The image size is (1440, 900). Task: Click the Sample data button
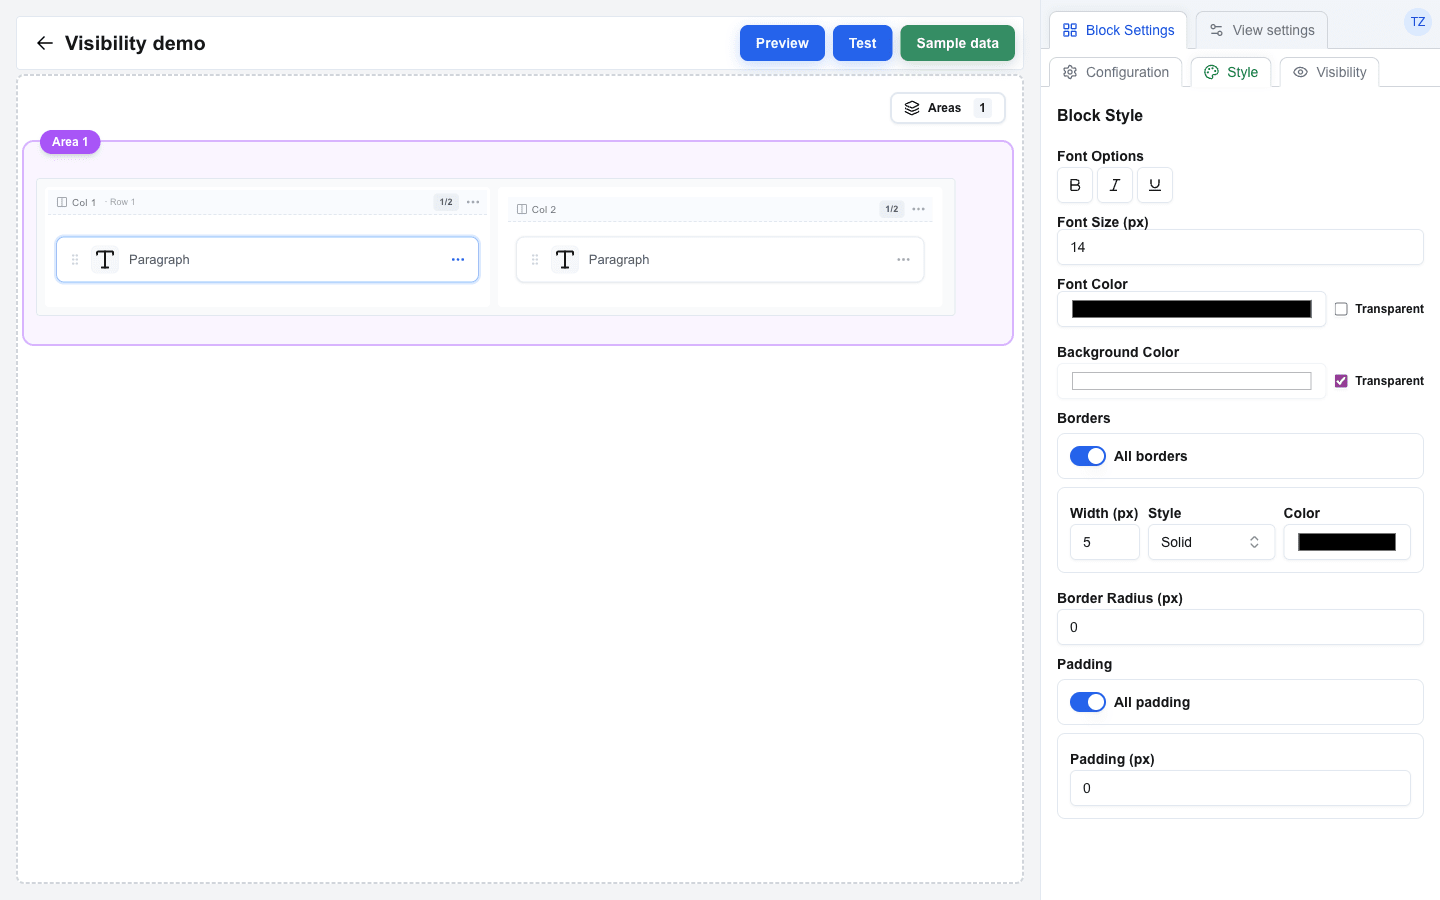click(x=957, y=43)
